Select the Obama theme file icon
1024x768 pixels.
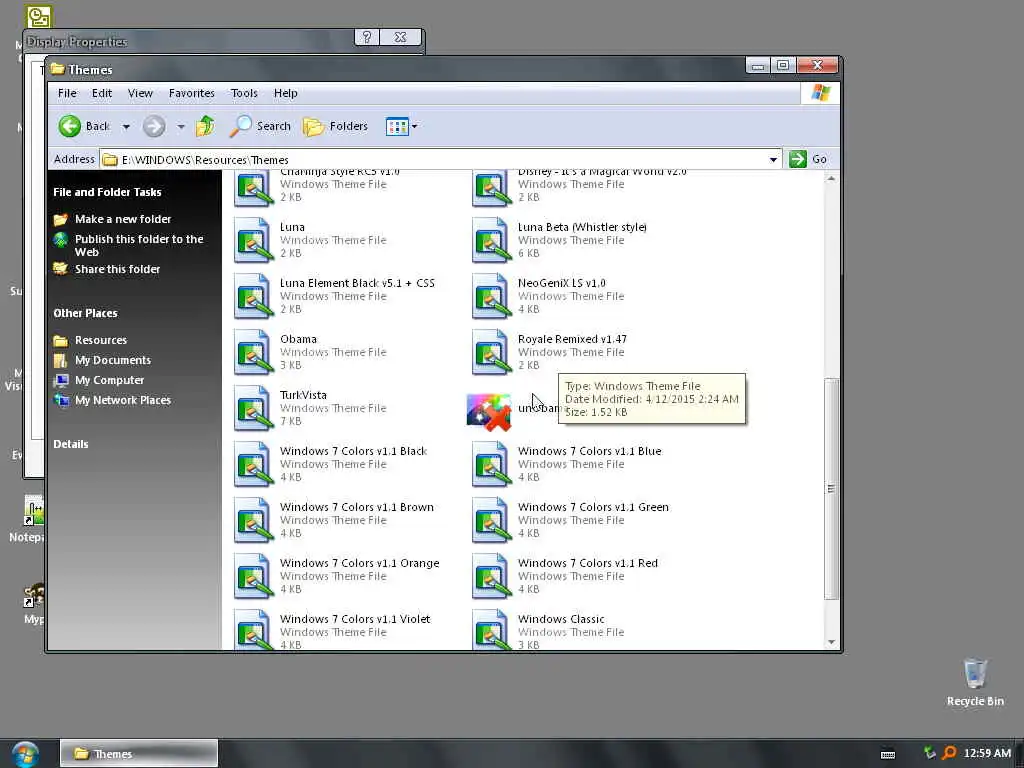tap(253, 352)
